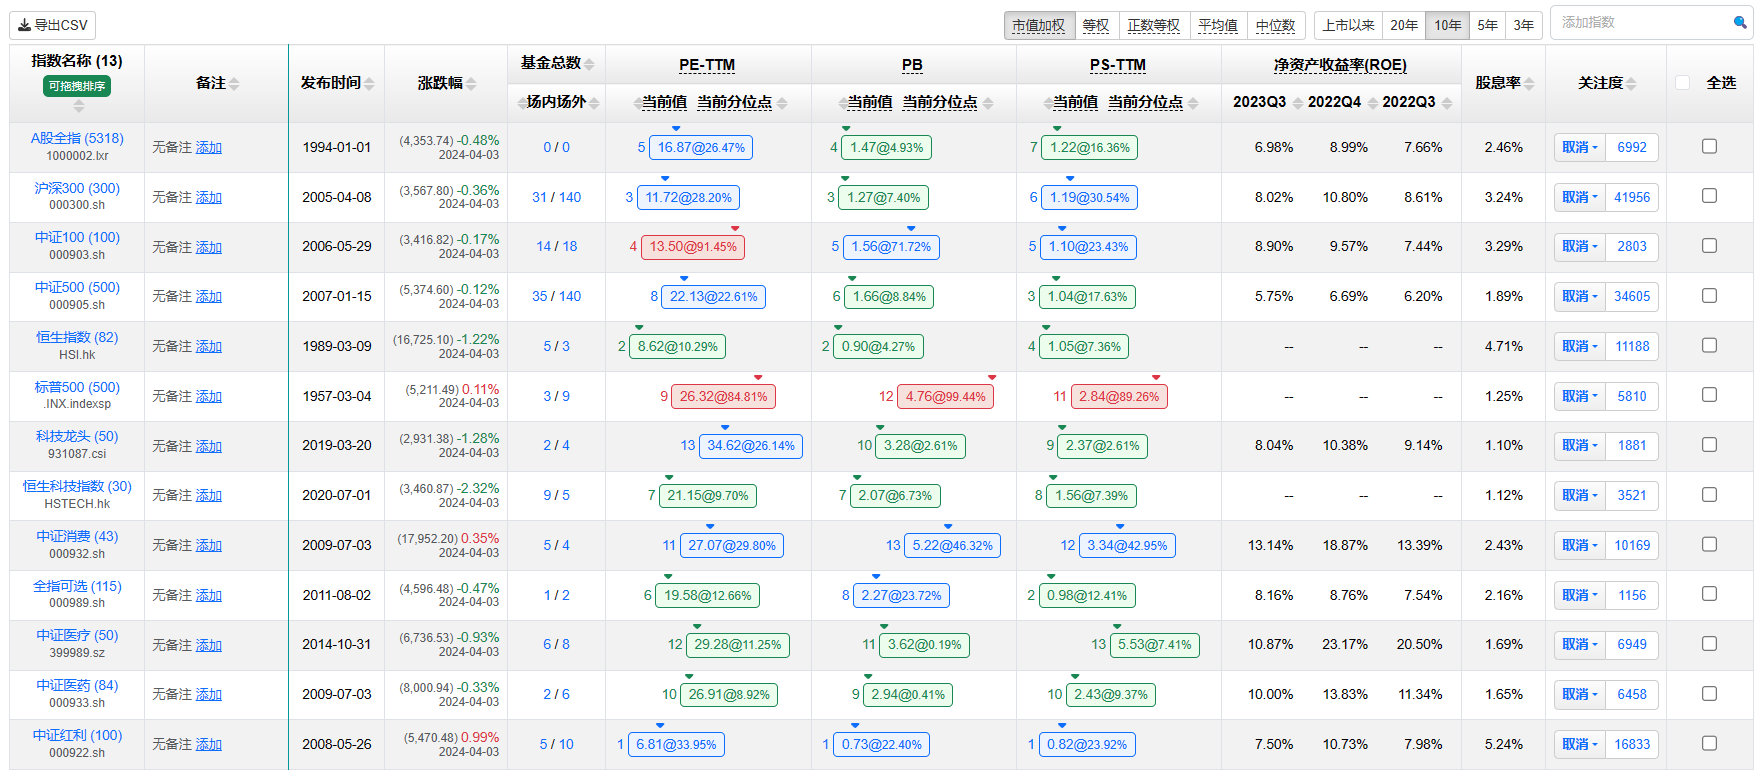Select 平均值 weighting tab
Image resolution: width=1760 pixels, height=777 pixels.
pyautogui.click(x=1218, y=25)
